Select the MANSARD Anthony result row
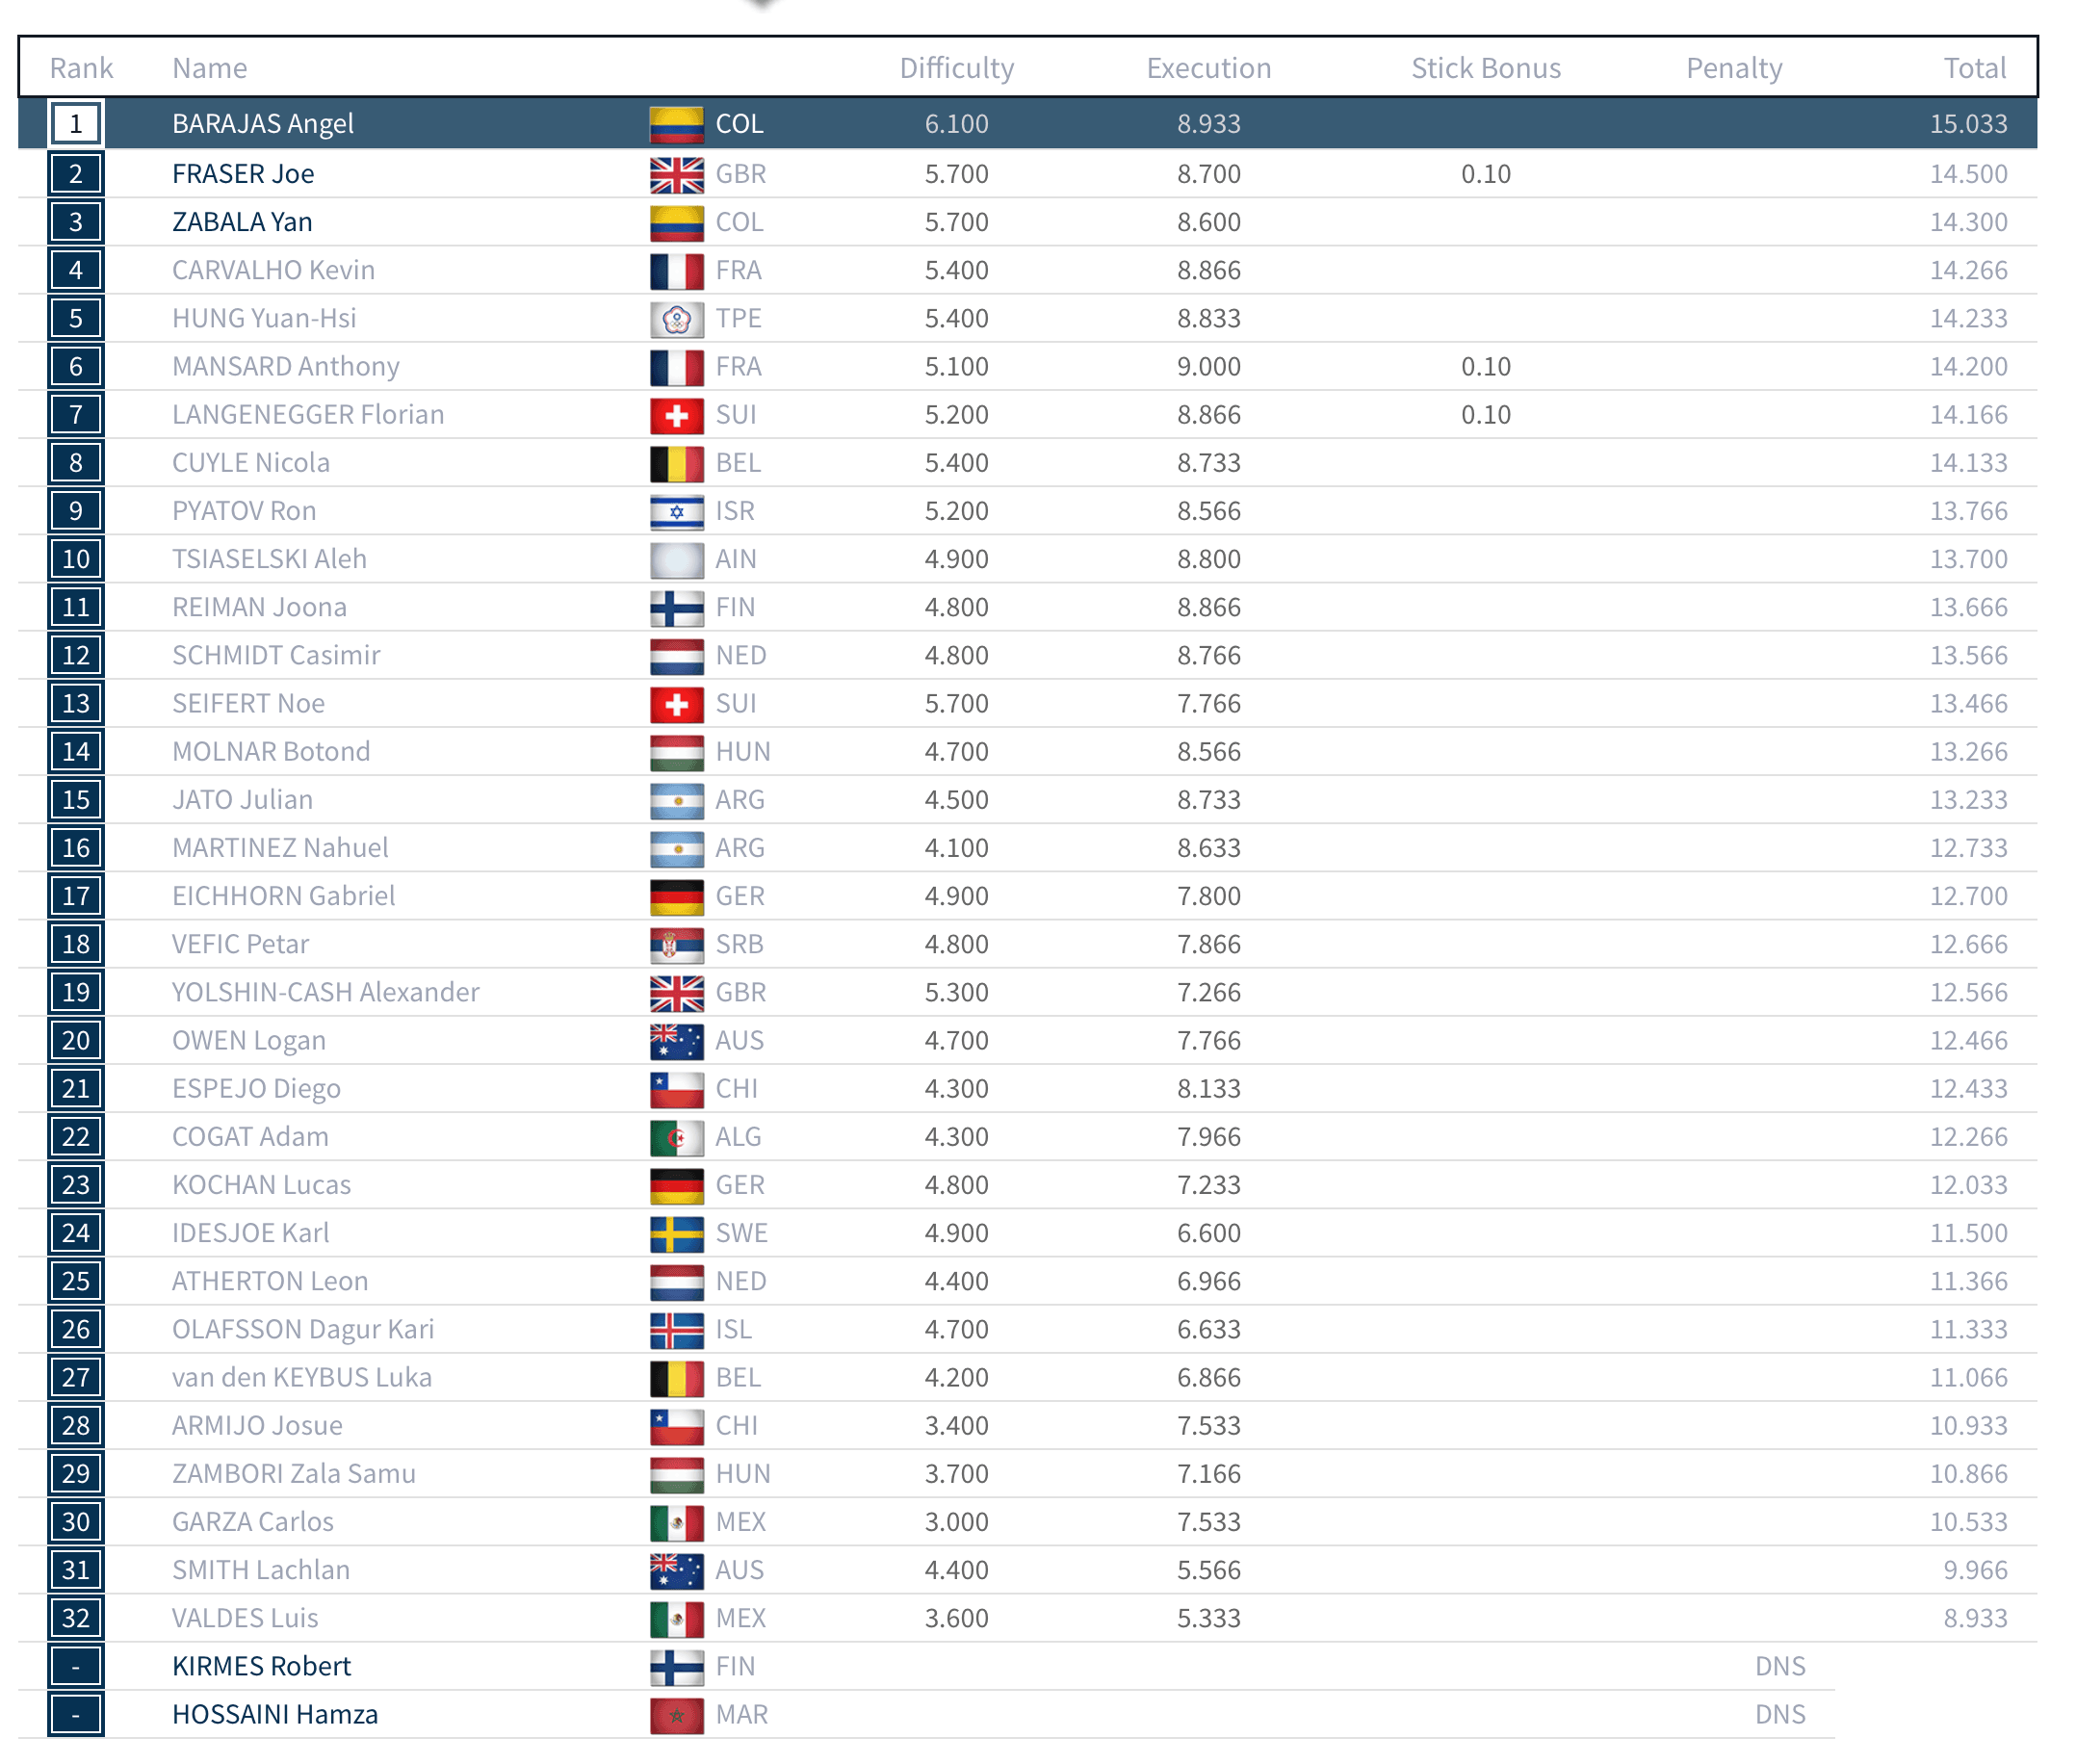The height and width of the screenshot is (1764, 2076). [x=1027, y=367]
